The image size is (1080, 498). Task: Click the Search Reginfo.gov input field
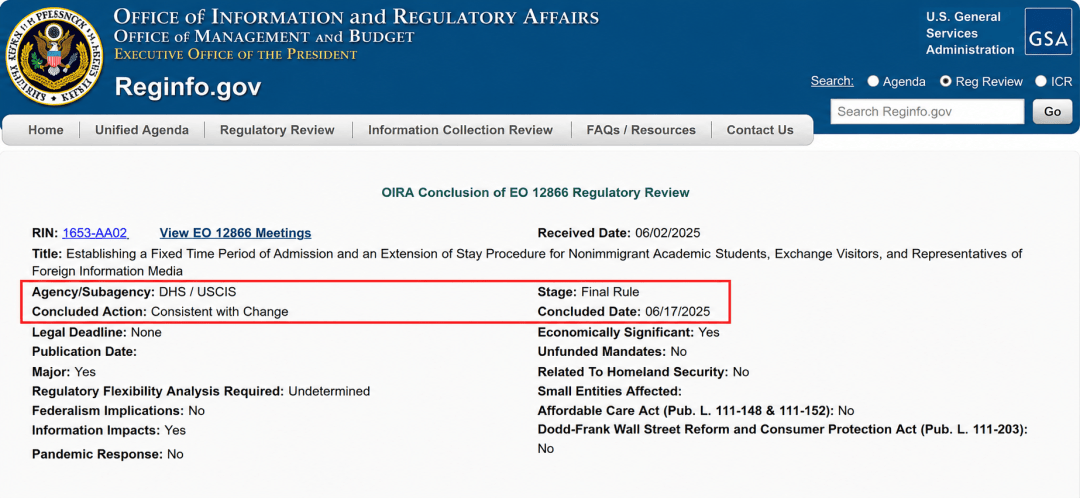(x=928, y=112)
